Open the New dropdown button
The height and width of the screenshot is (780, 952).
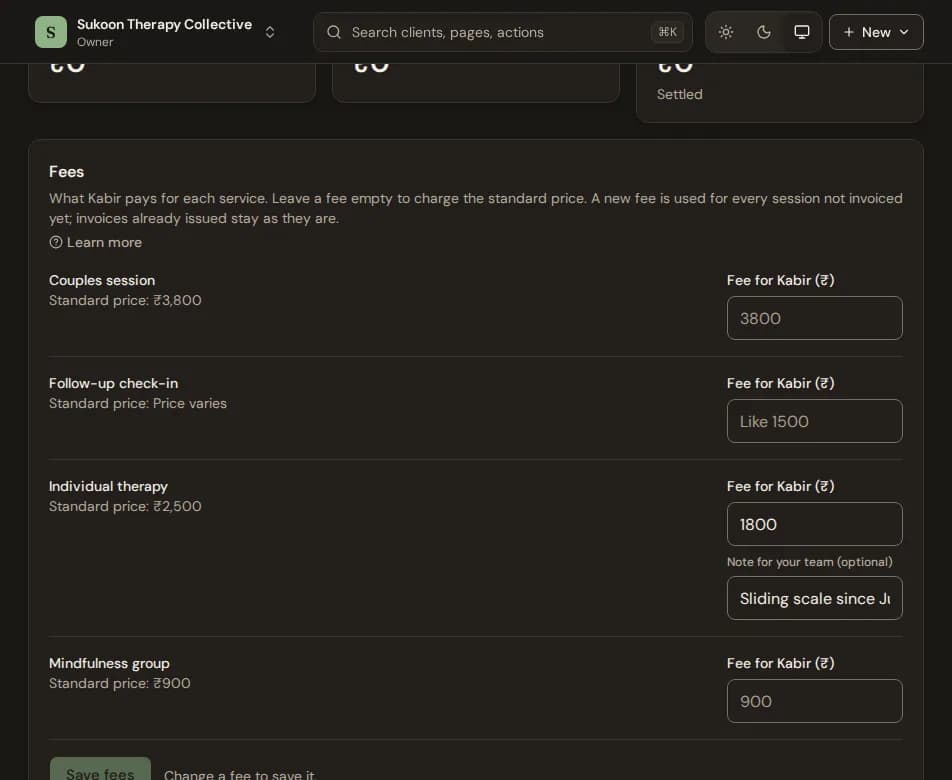[x=876, y=32]
